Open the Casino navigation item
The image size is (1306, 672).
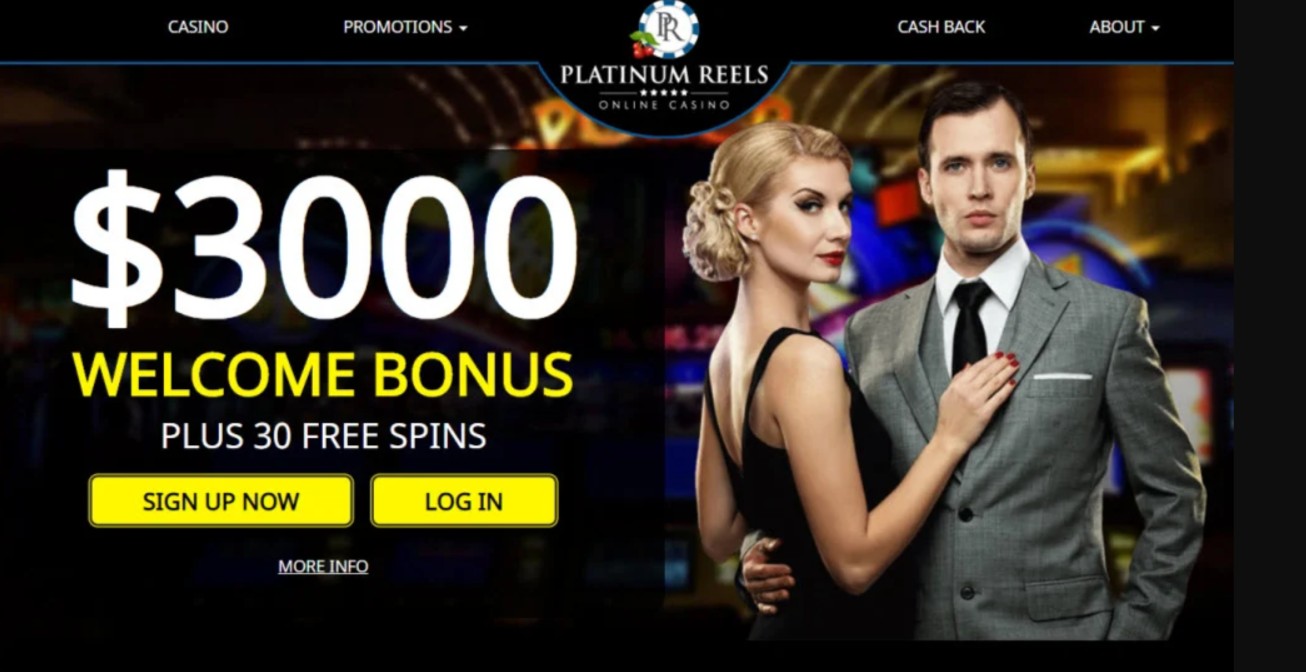[x=198, y=27]
